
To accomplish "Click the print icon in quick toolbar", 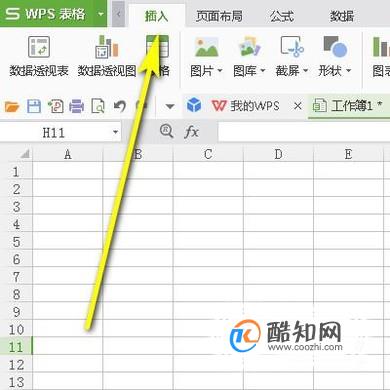I will pos(76,107).
